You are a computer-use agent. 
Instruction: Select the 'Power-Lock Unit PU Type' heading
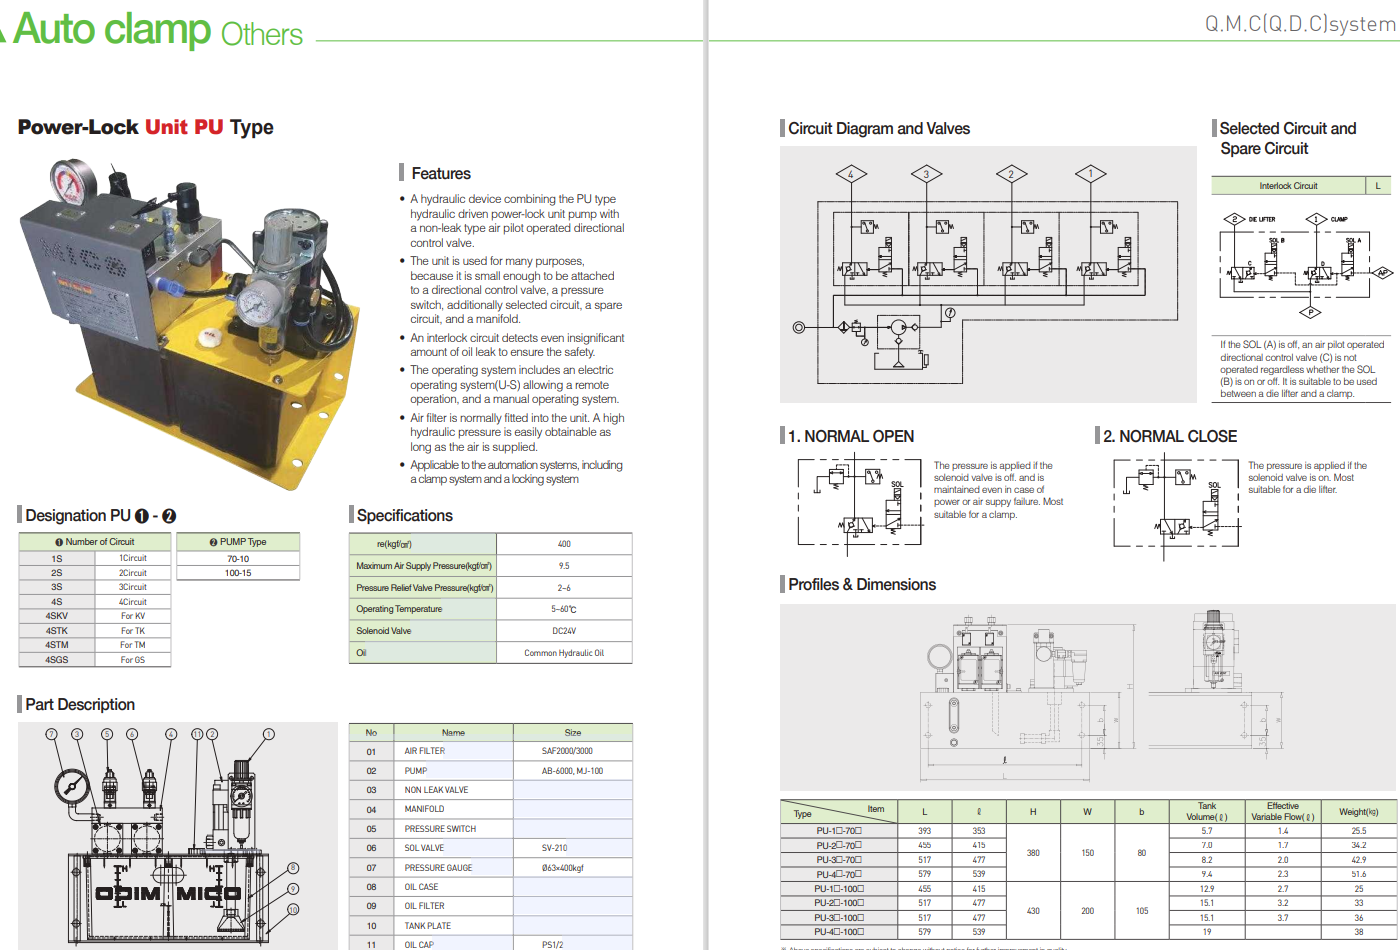[x=146, y=127]
